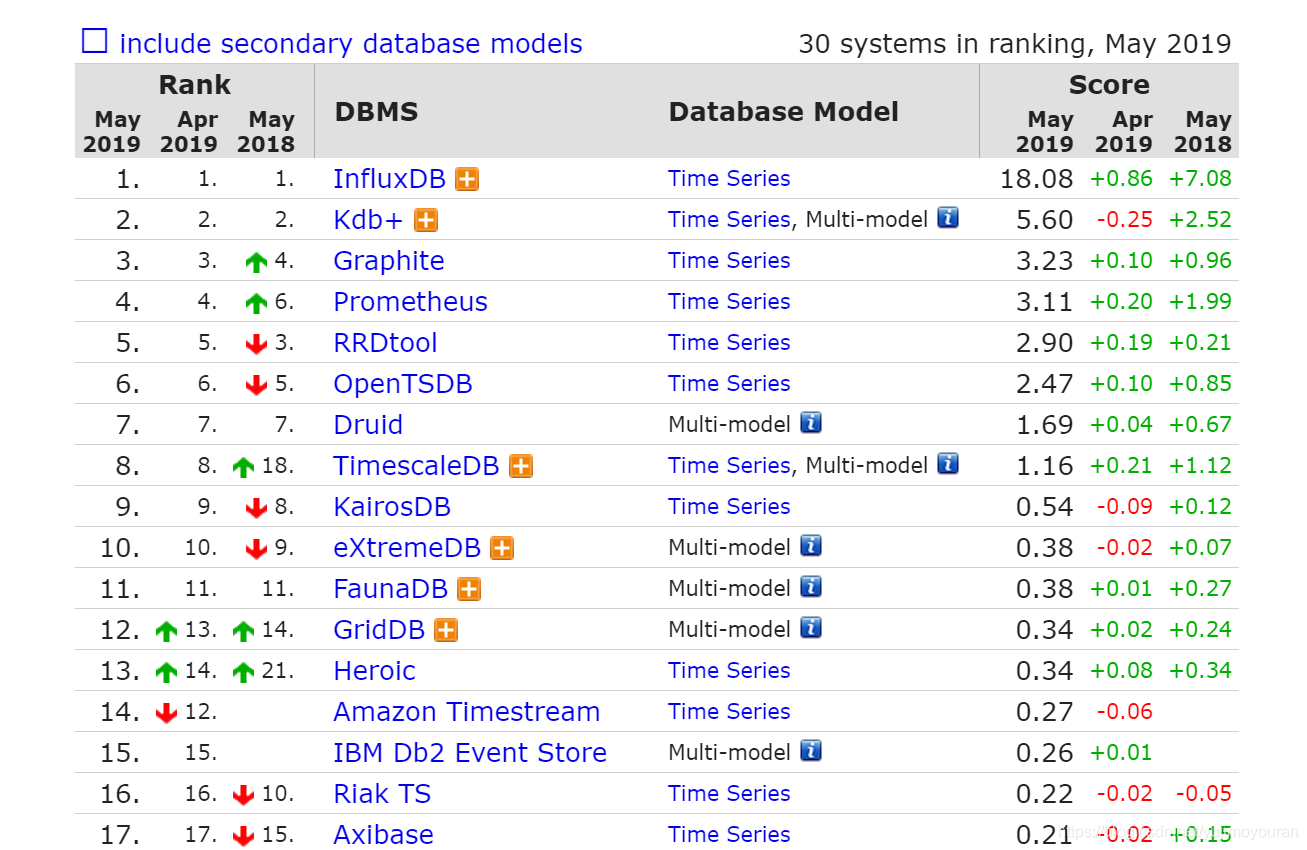This screenshot has height=850, width=1307.
Task: Click the Rank column header
Action: [x=194, y=85]
